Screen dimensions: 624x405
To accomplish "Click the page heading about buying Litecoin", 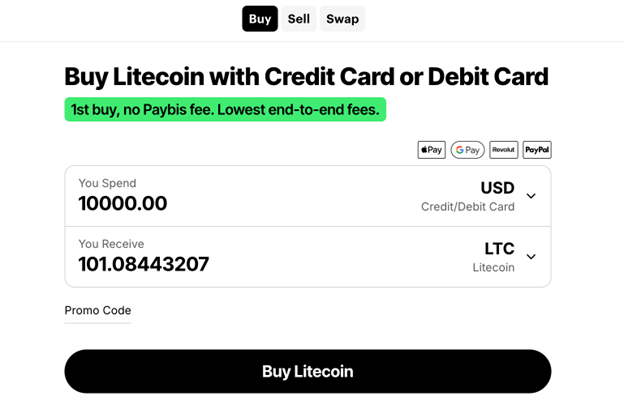I will [x=306, y=76].
